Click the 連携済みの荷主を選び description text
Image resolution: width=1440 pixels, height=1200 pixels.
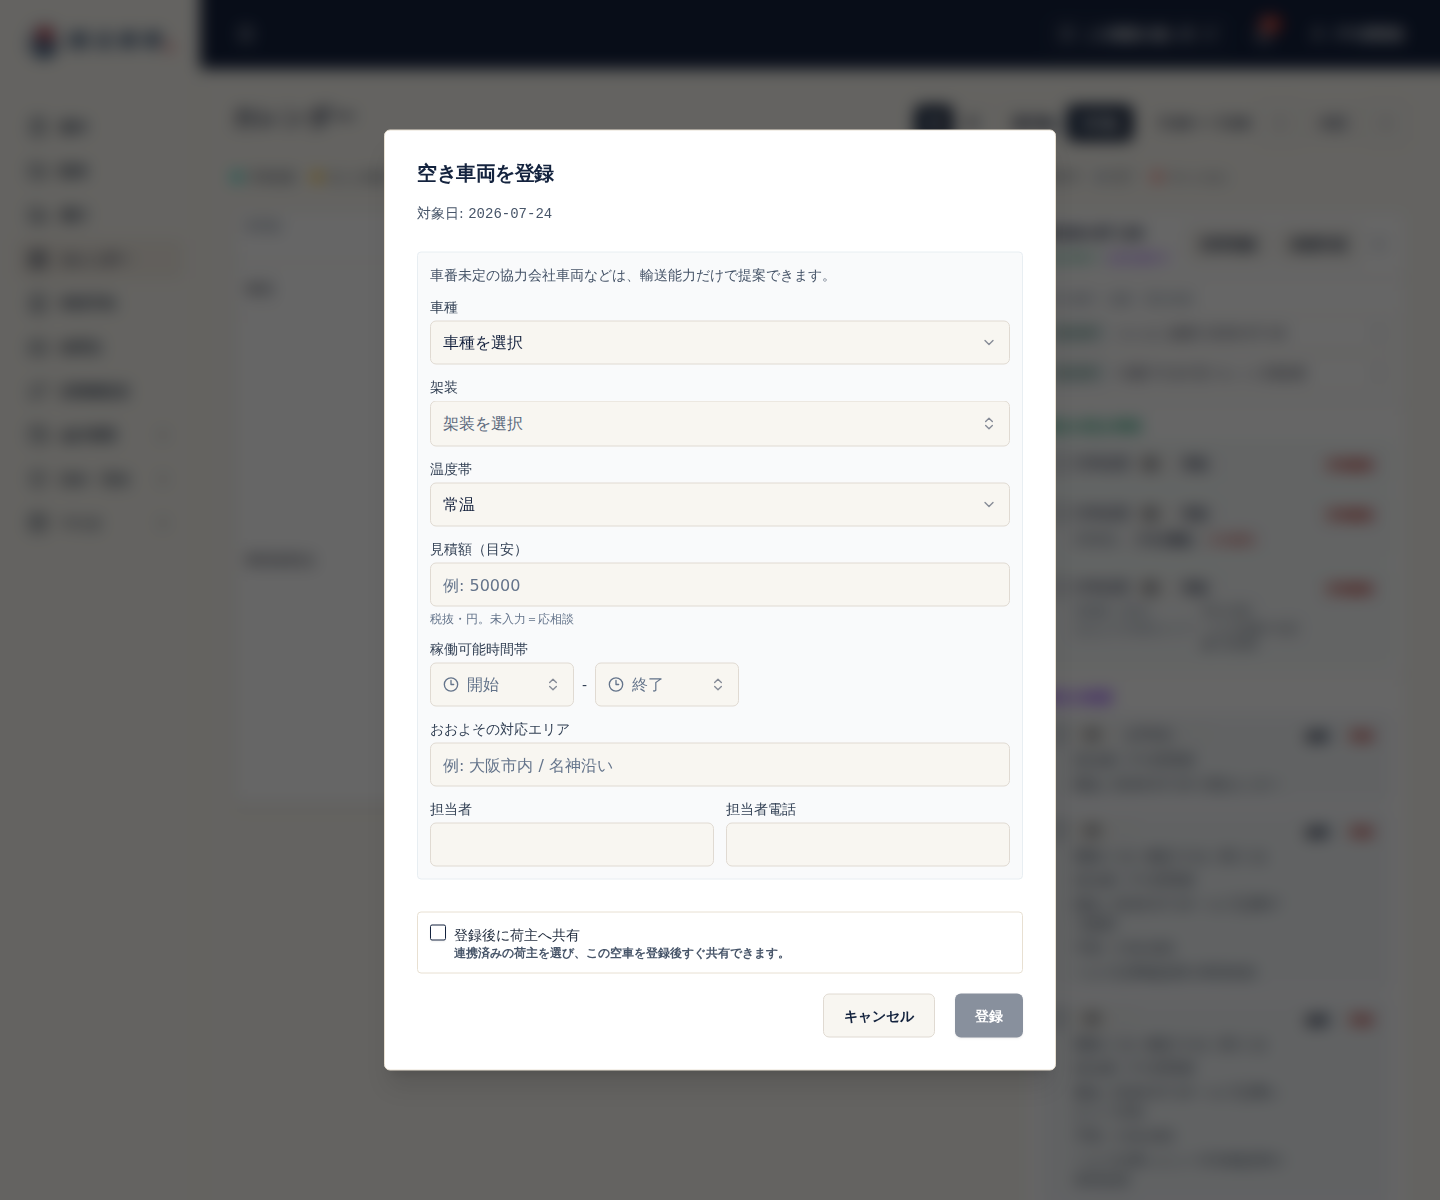[x=621, y=953]
